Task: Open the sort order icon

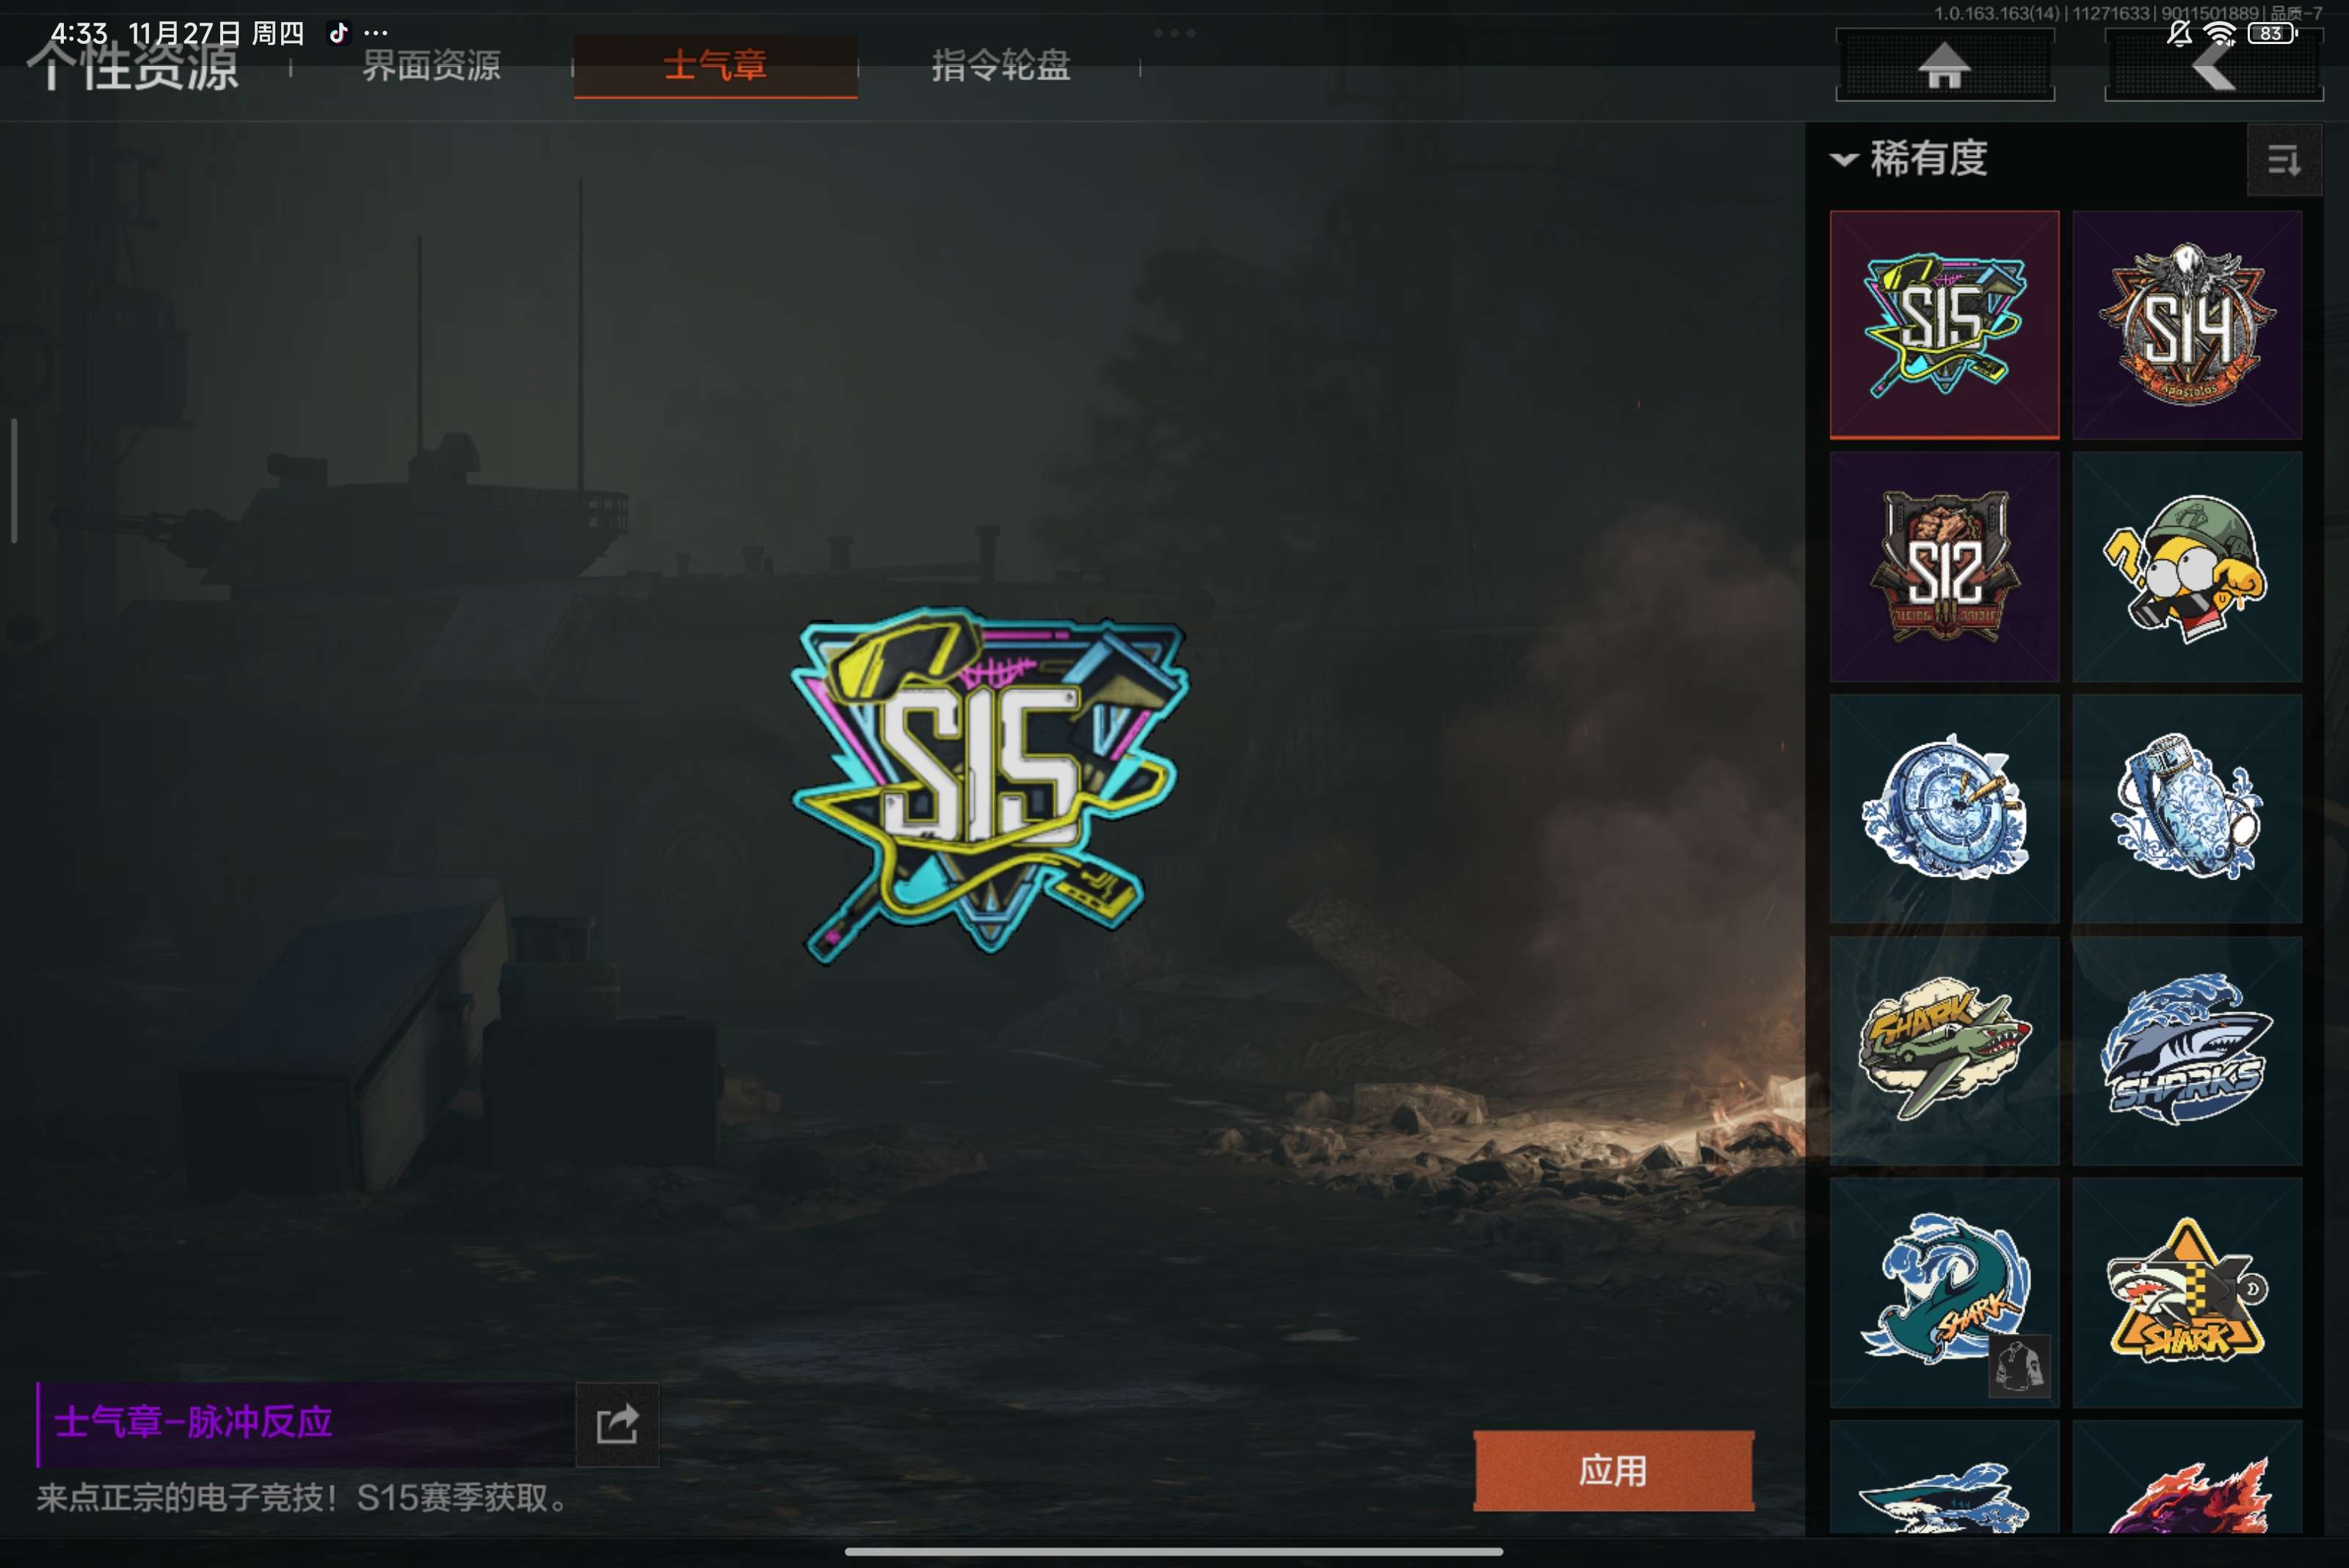Action: click(x=2284, y=160)
